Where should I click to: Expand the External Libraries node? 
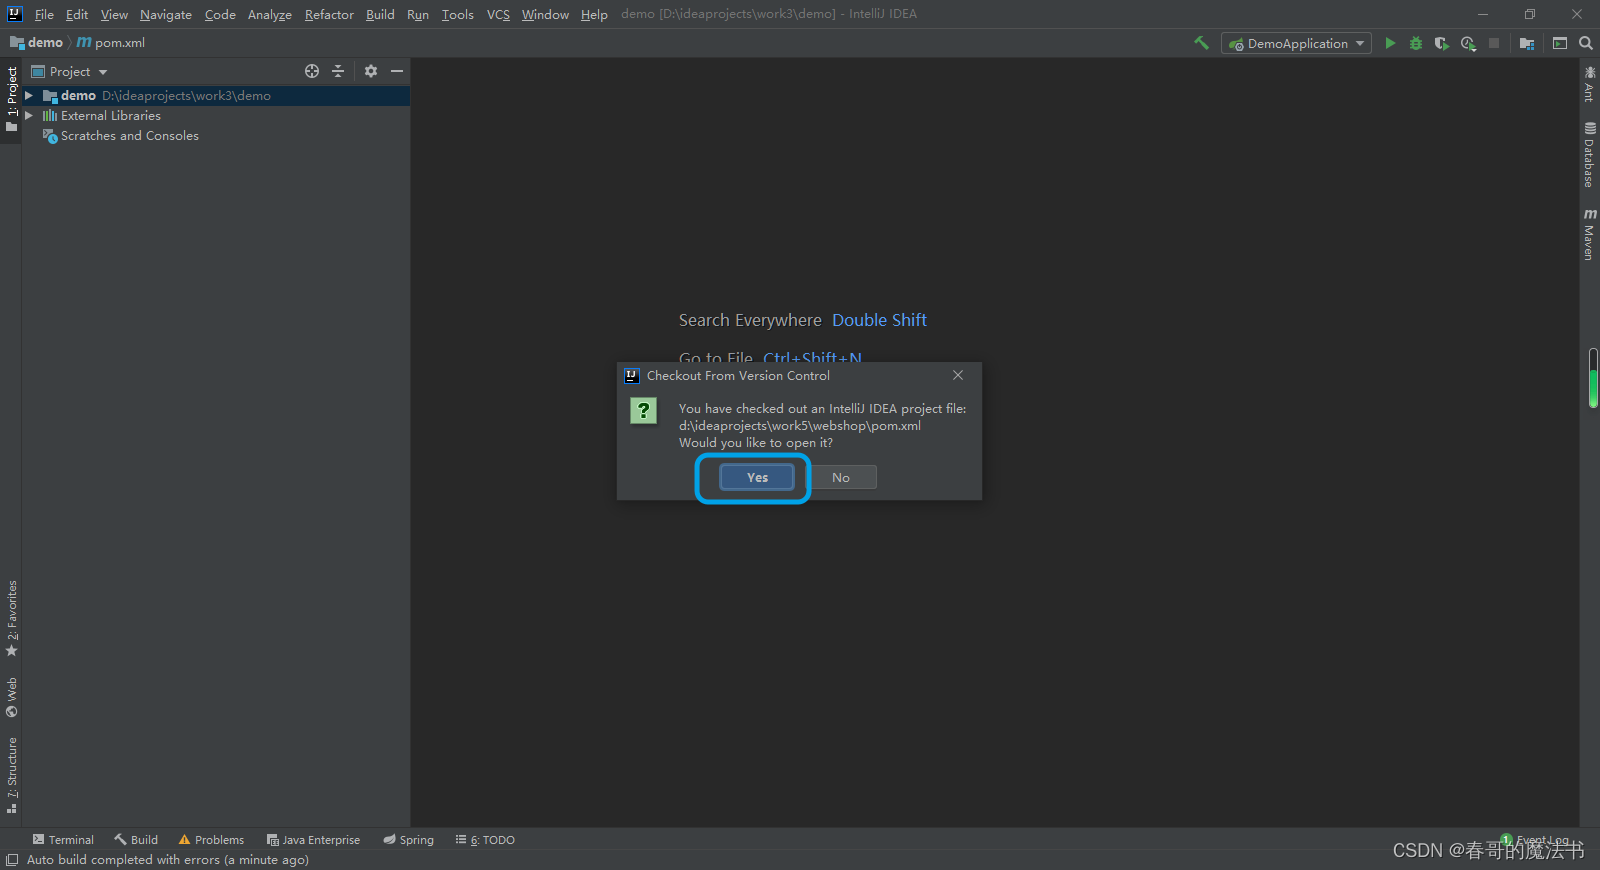click(29, 115)
